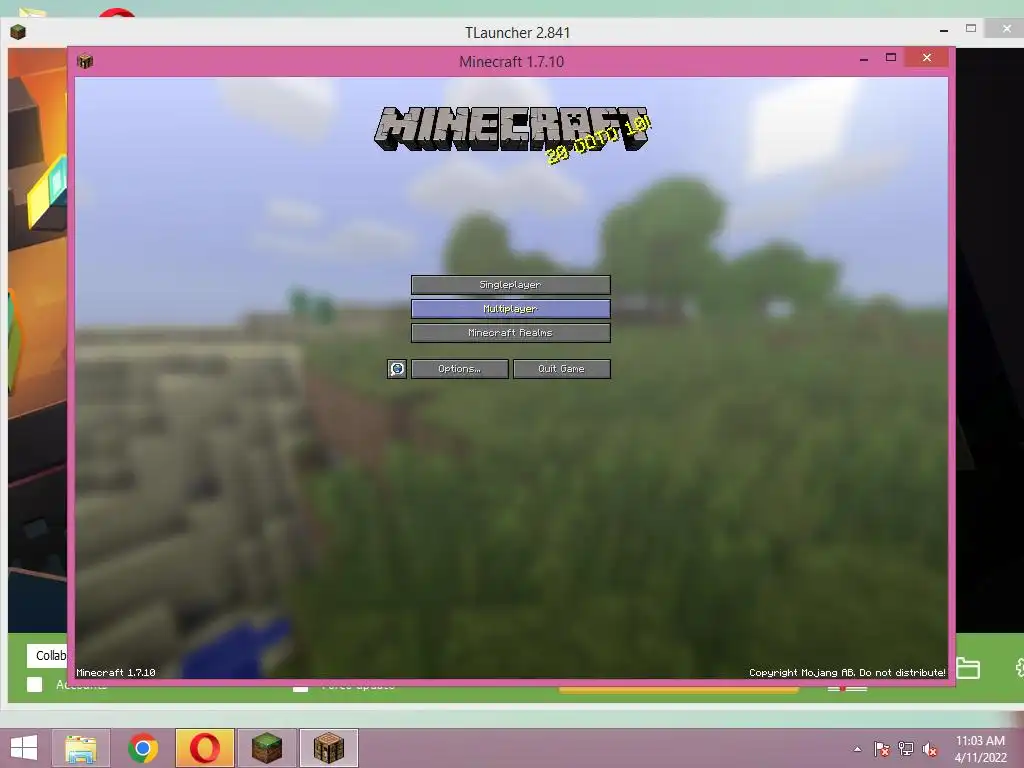
Task: Click the muted volume tray icon
Action: coord(930,749)
